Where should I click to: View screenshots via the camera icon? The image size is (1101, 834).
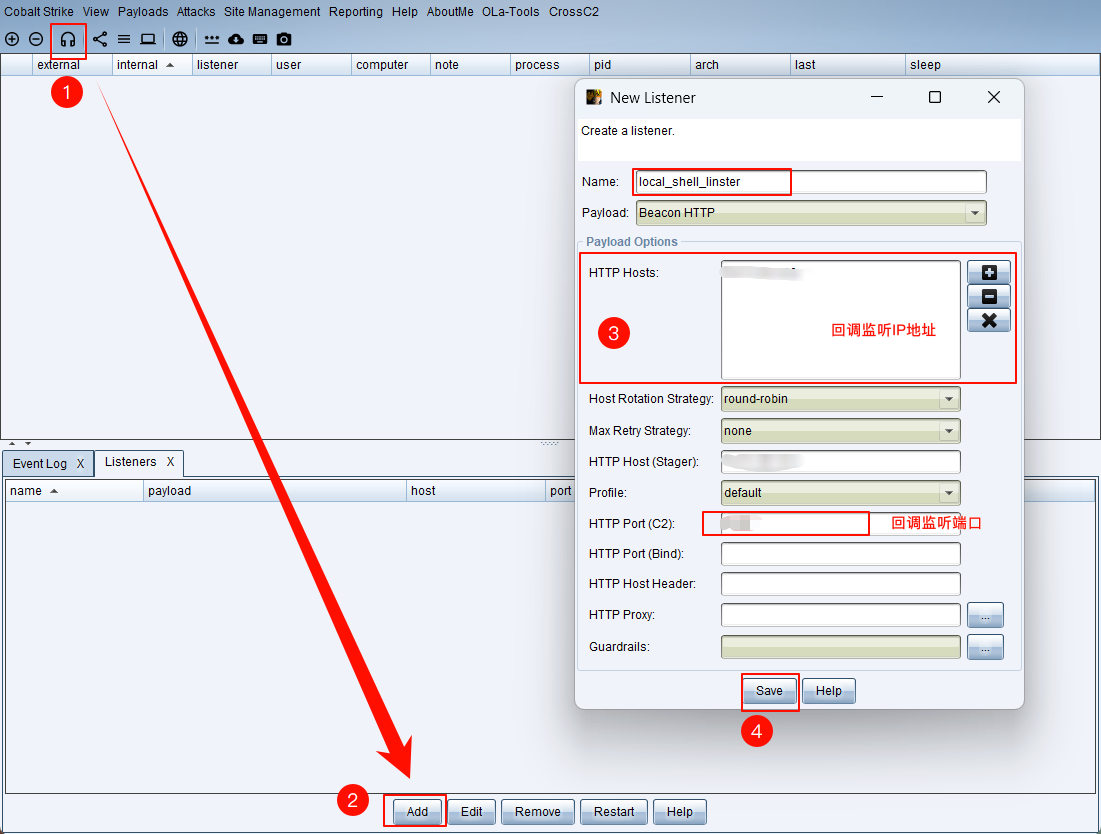(284, 39)
